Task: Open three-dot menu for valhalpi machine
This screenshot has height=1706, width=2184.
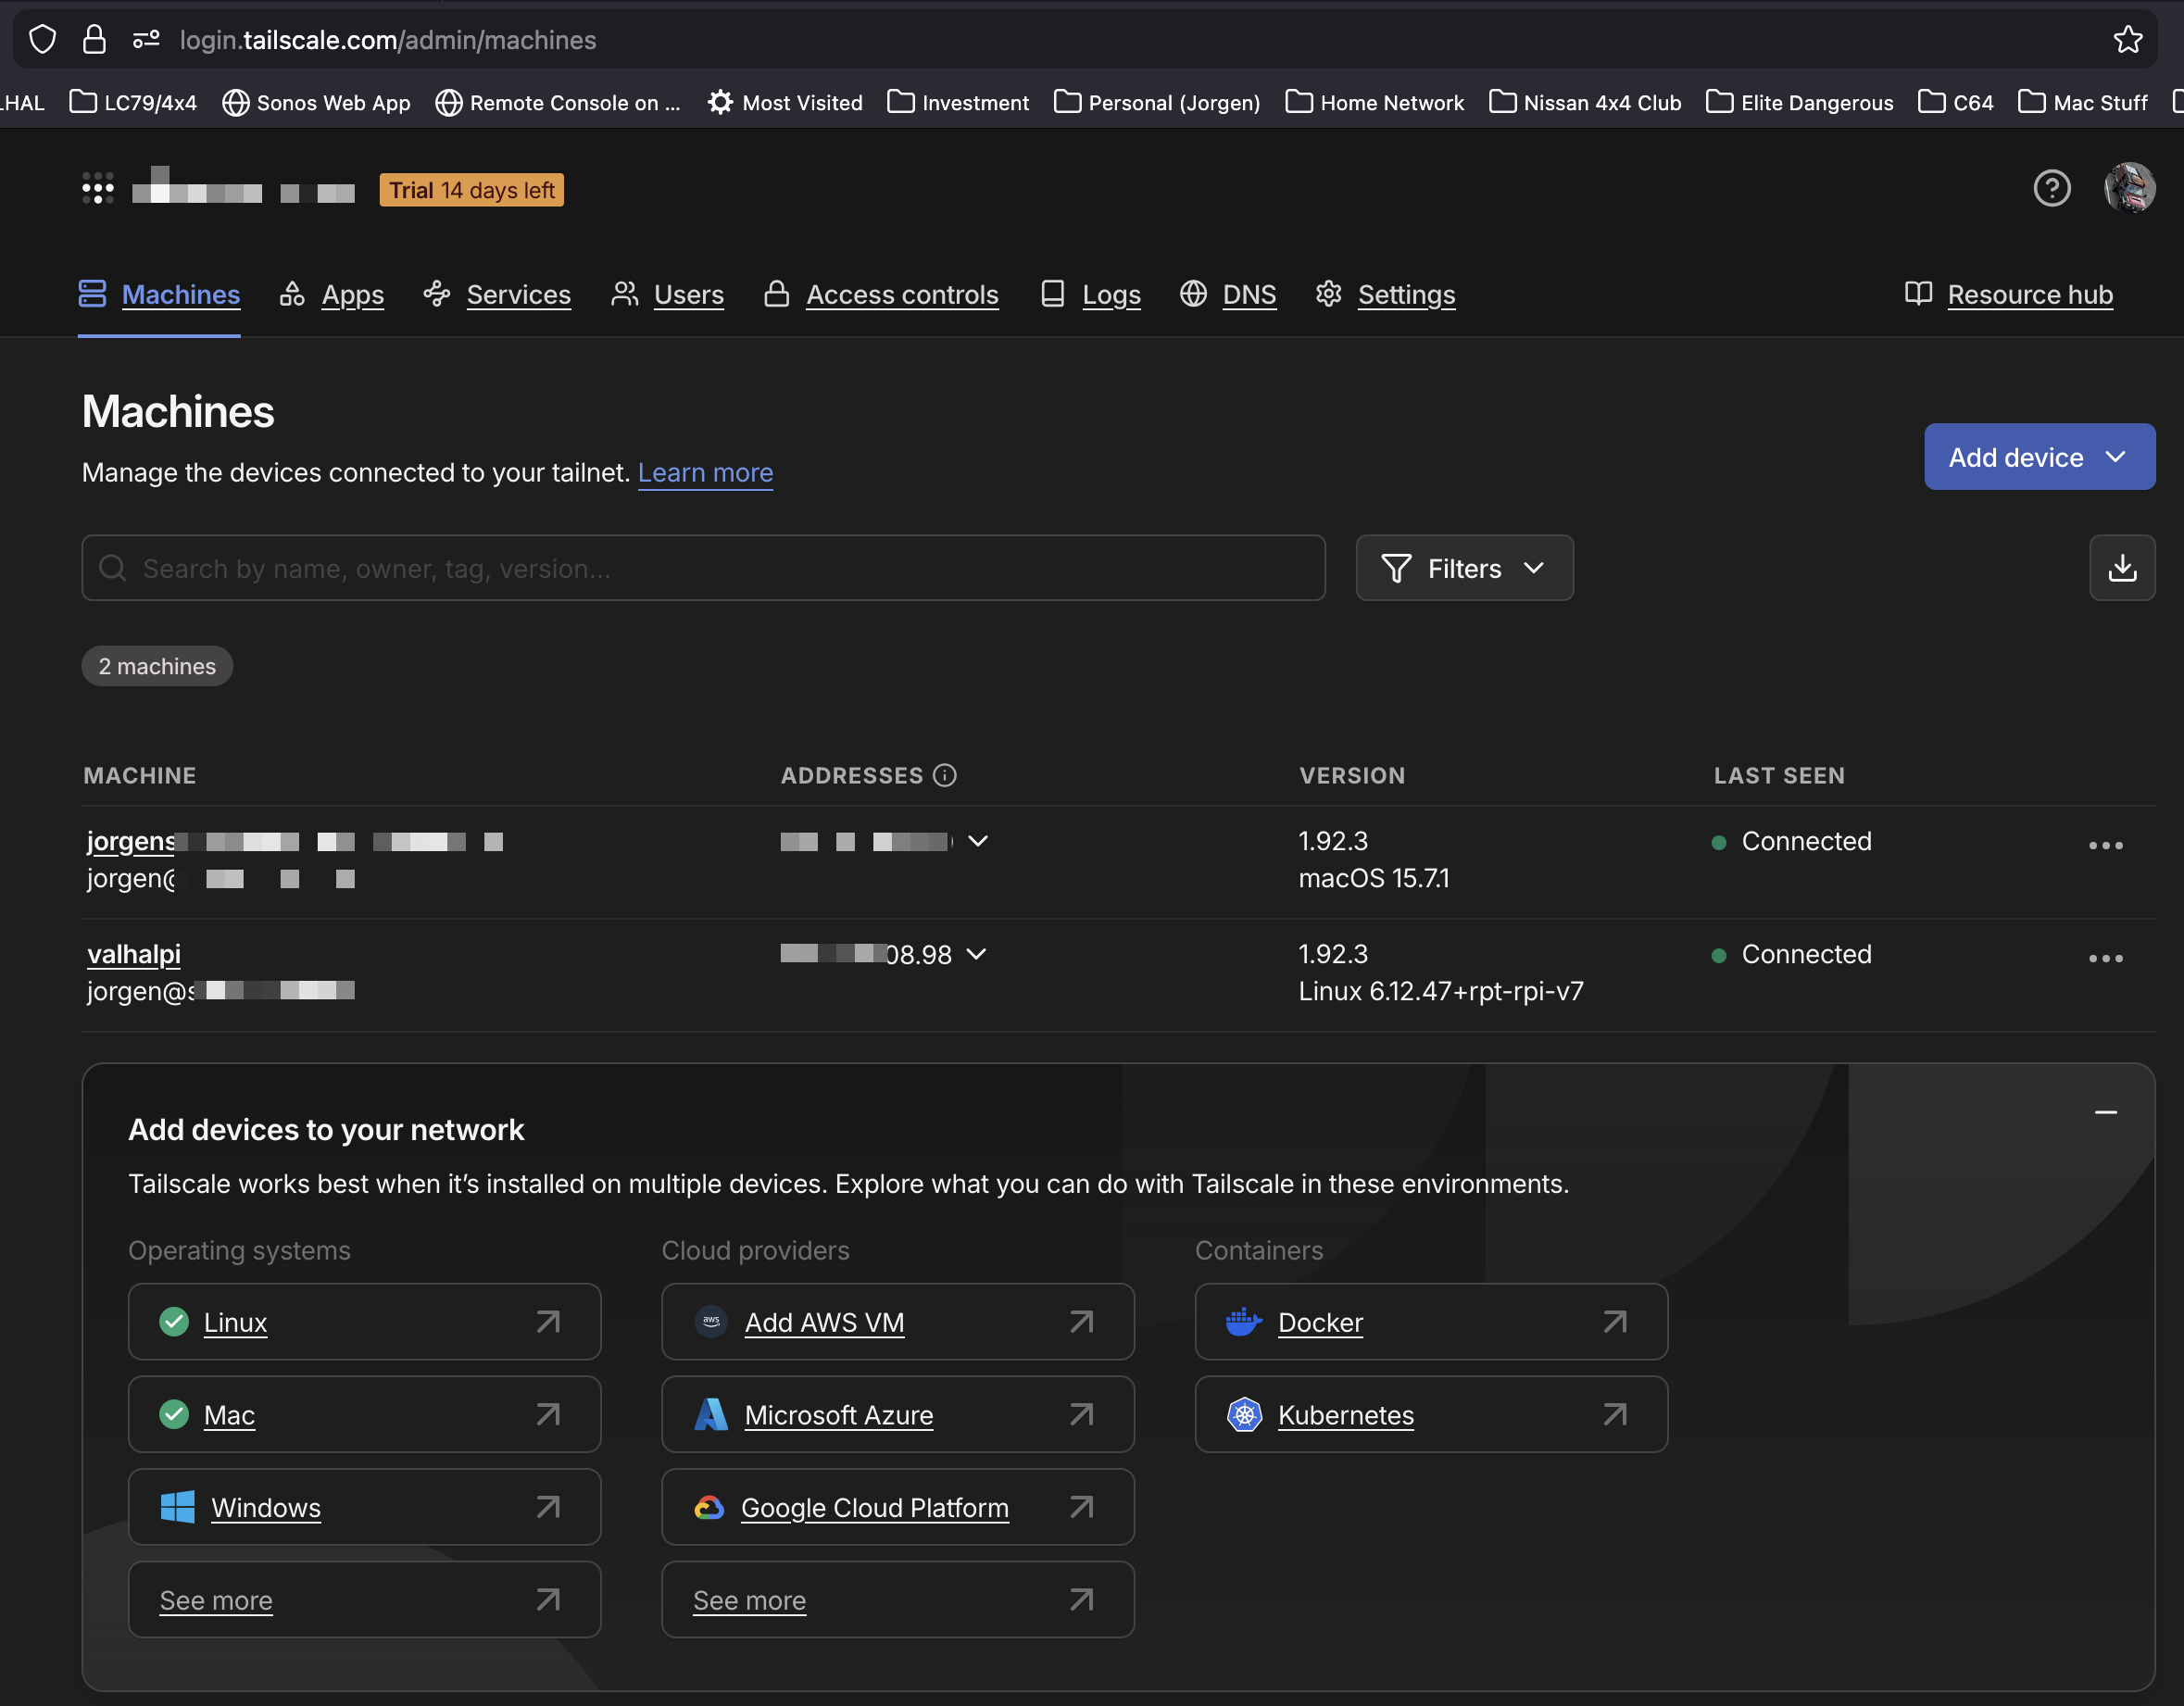Action: (x=2105, y=958)
